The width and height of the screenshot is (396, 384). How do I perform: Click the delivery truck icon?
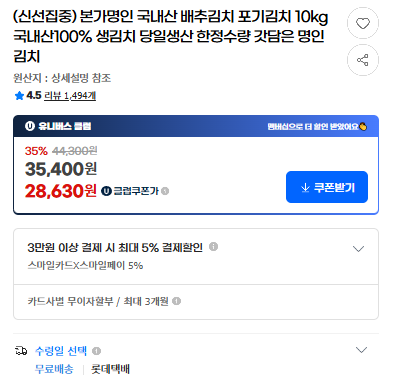[21, 351]
